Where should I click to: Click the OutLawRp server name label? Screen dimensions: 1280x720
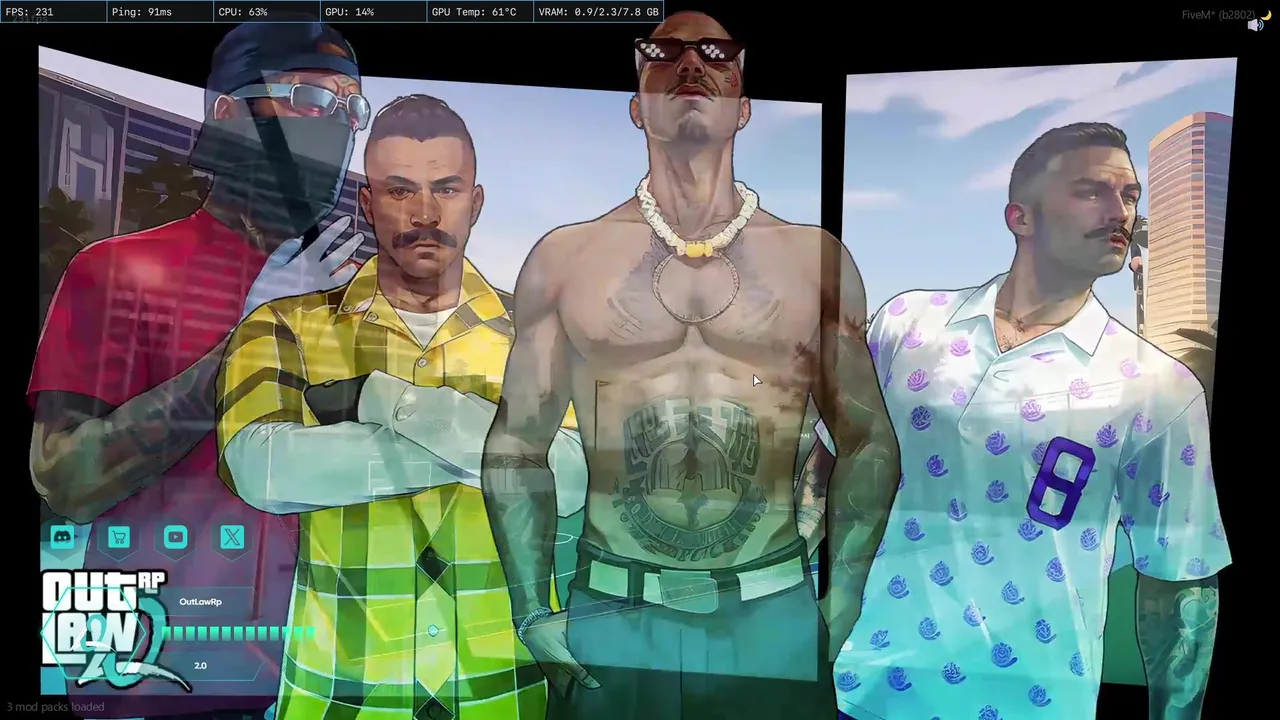click(200, 602)
